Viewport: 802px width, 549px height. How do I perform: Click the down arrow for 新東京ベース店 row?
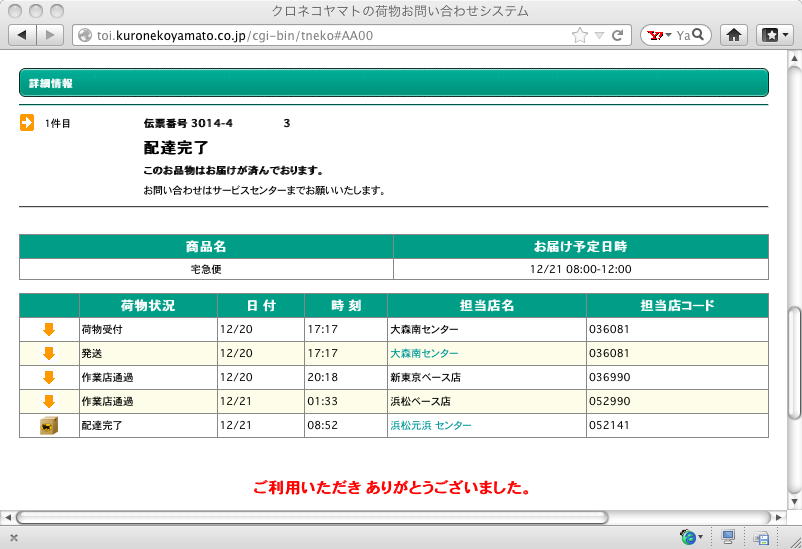[49, 377]
